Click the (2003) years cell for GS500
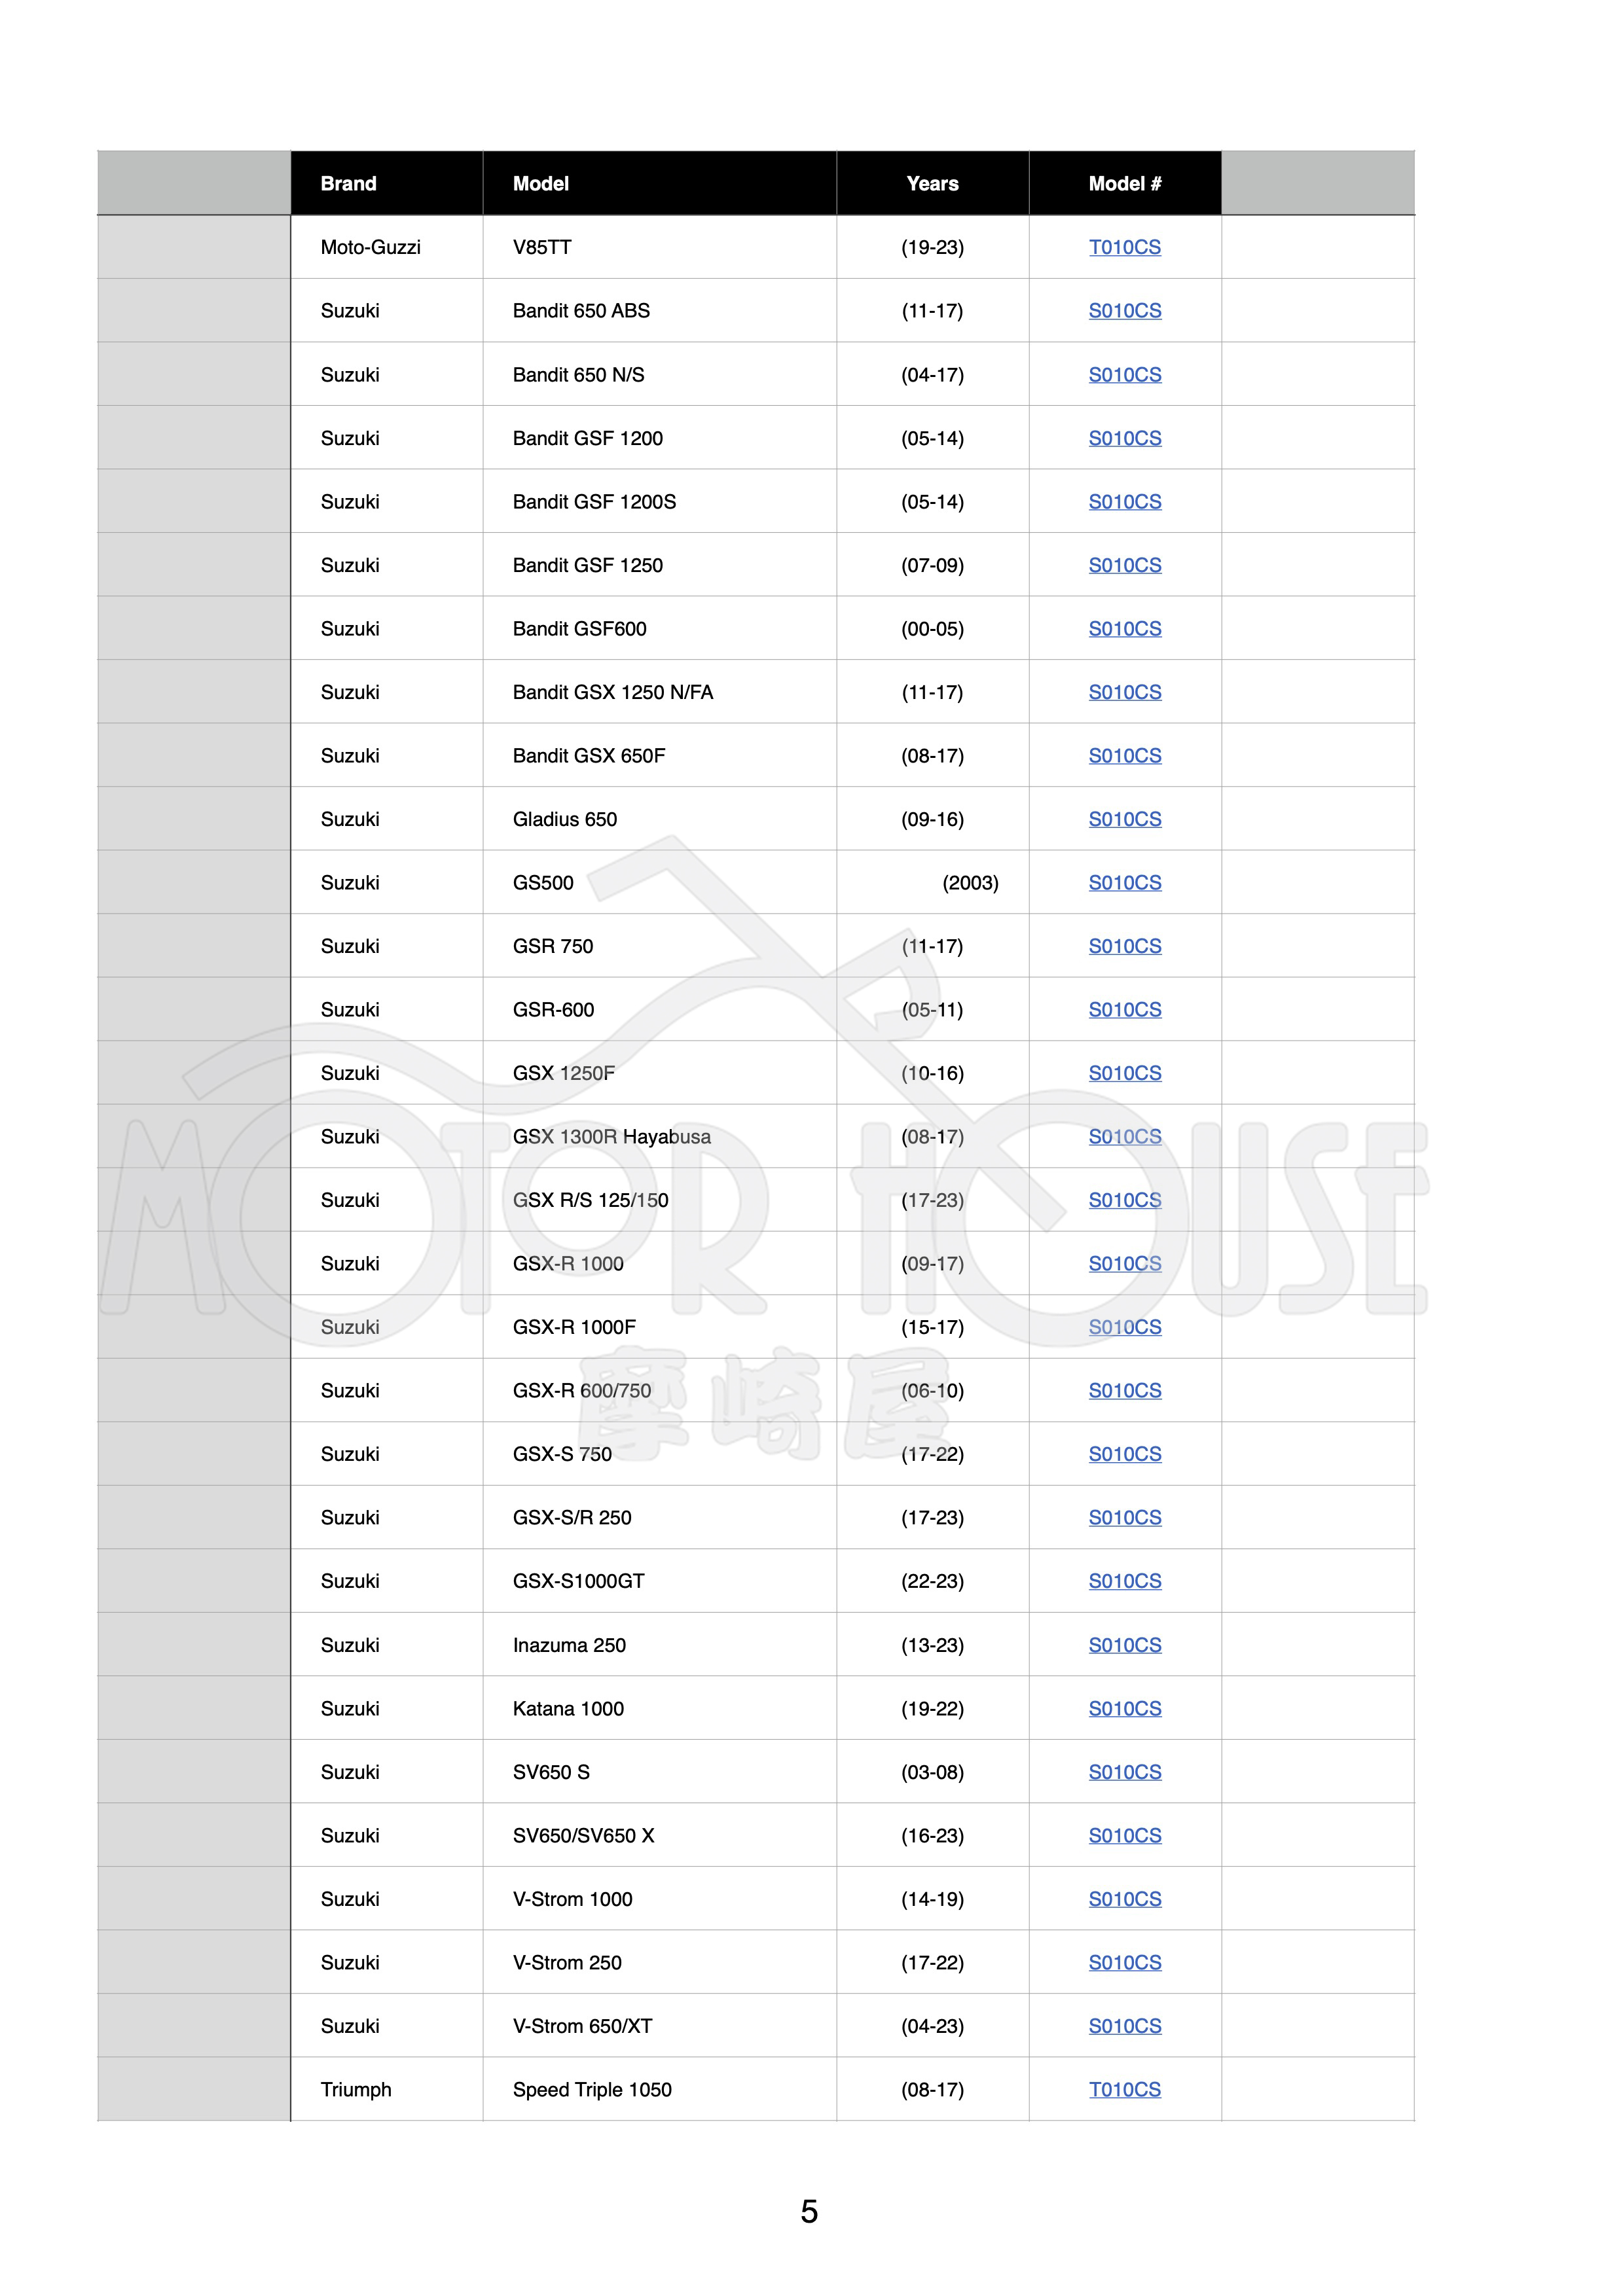 [970, 883]
